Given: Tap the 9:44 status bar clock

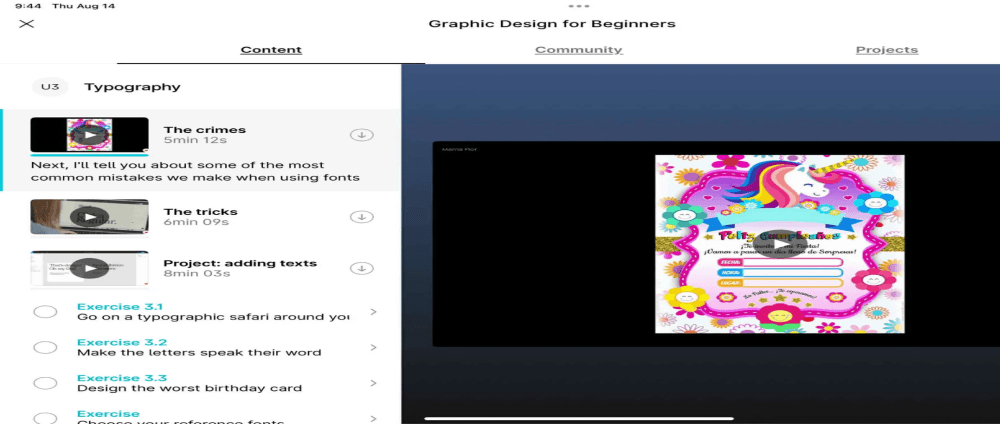Looking at the screenshot, I should (26, 6).
